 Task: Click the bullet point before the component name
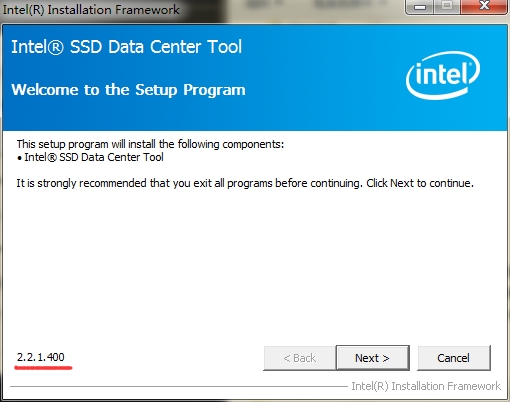tap(19, 158)
